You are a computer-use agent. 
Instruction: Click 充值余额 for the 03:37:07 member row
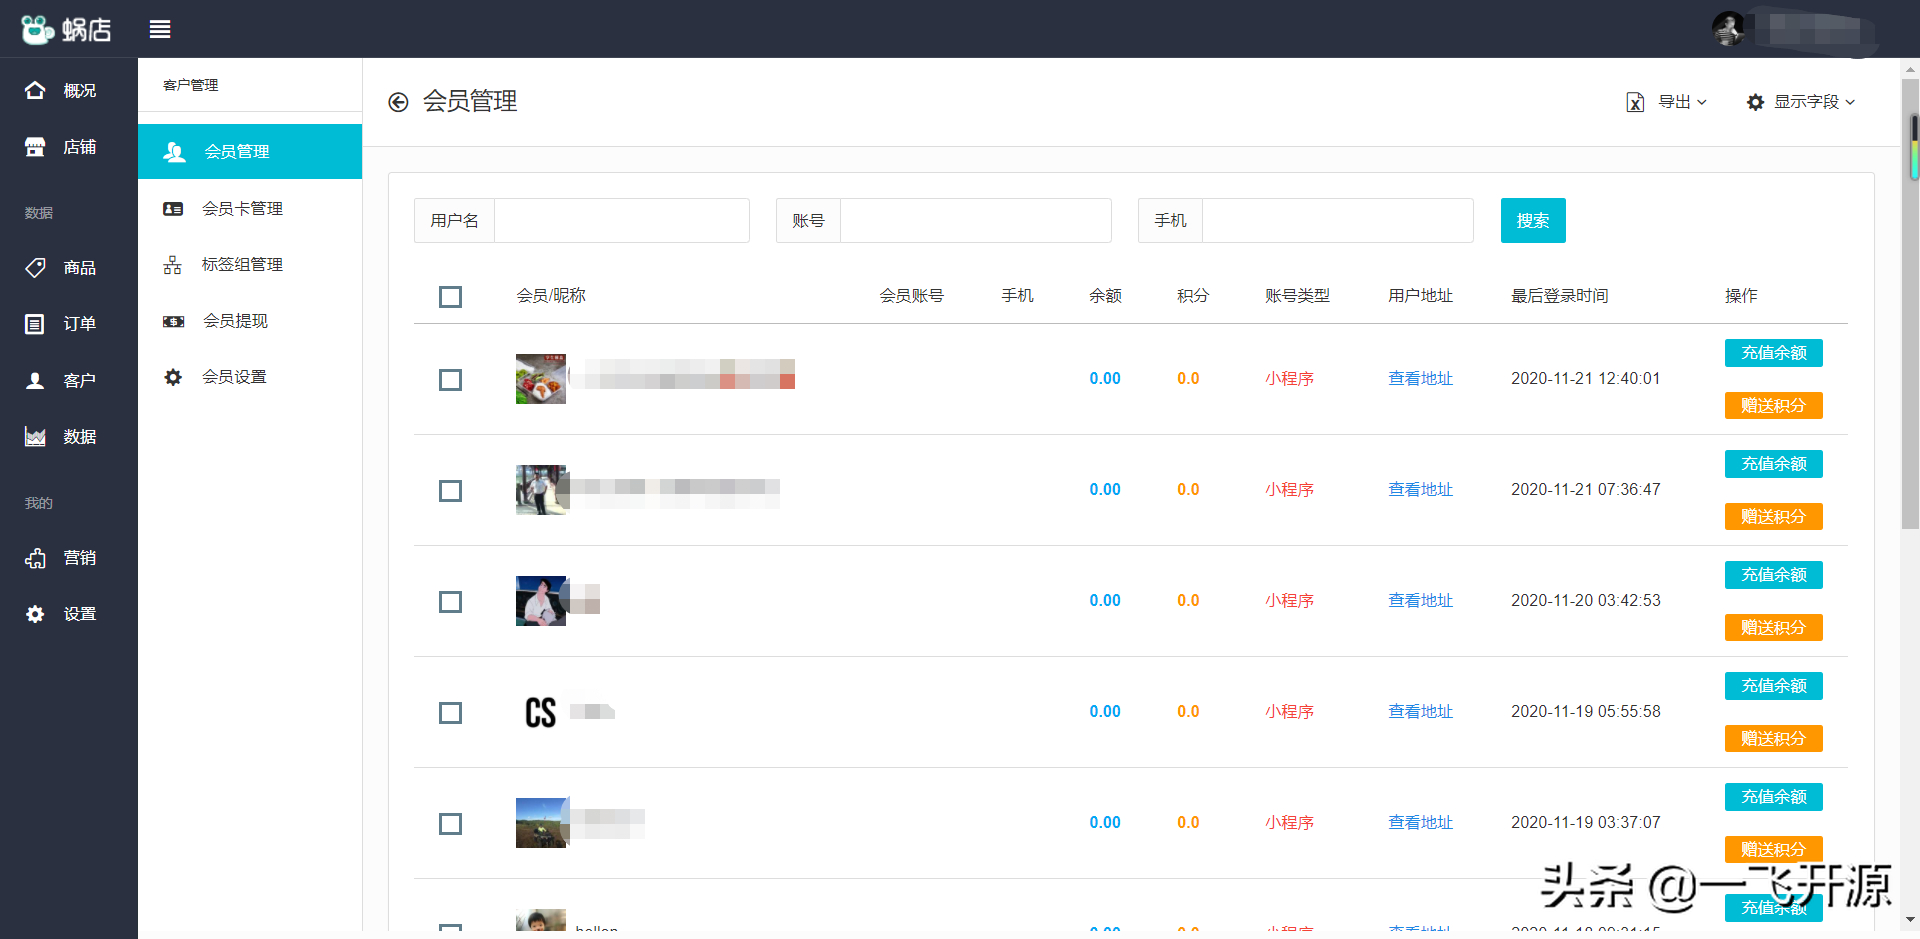pyautogui.click(x=1773, y=796)
